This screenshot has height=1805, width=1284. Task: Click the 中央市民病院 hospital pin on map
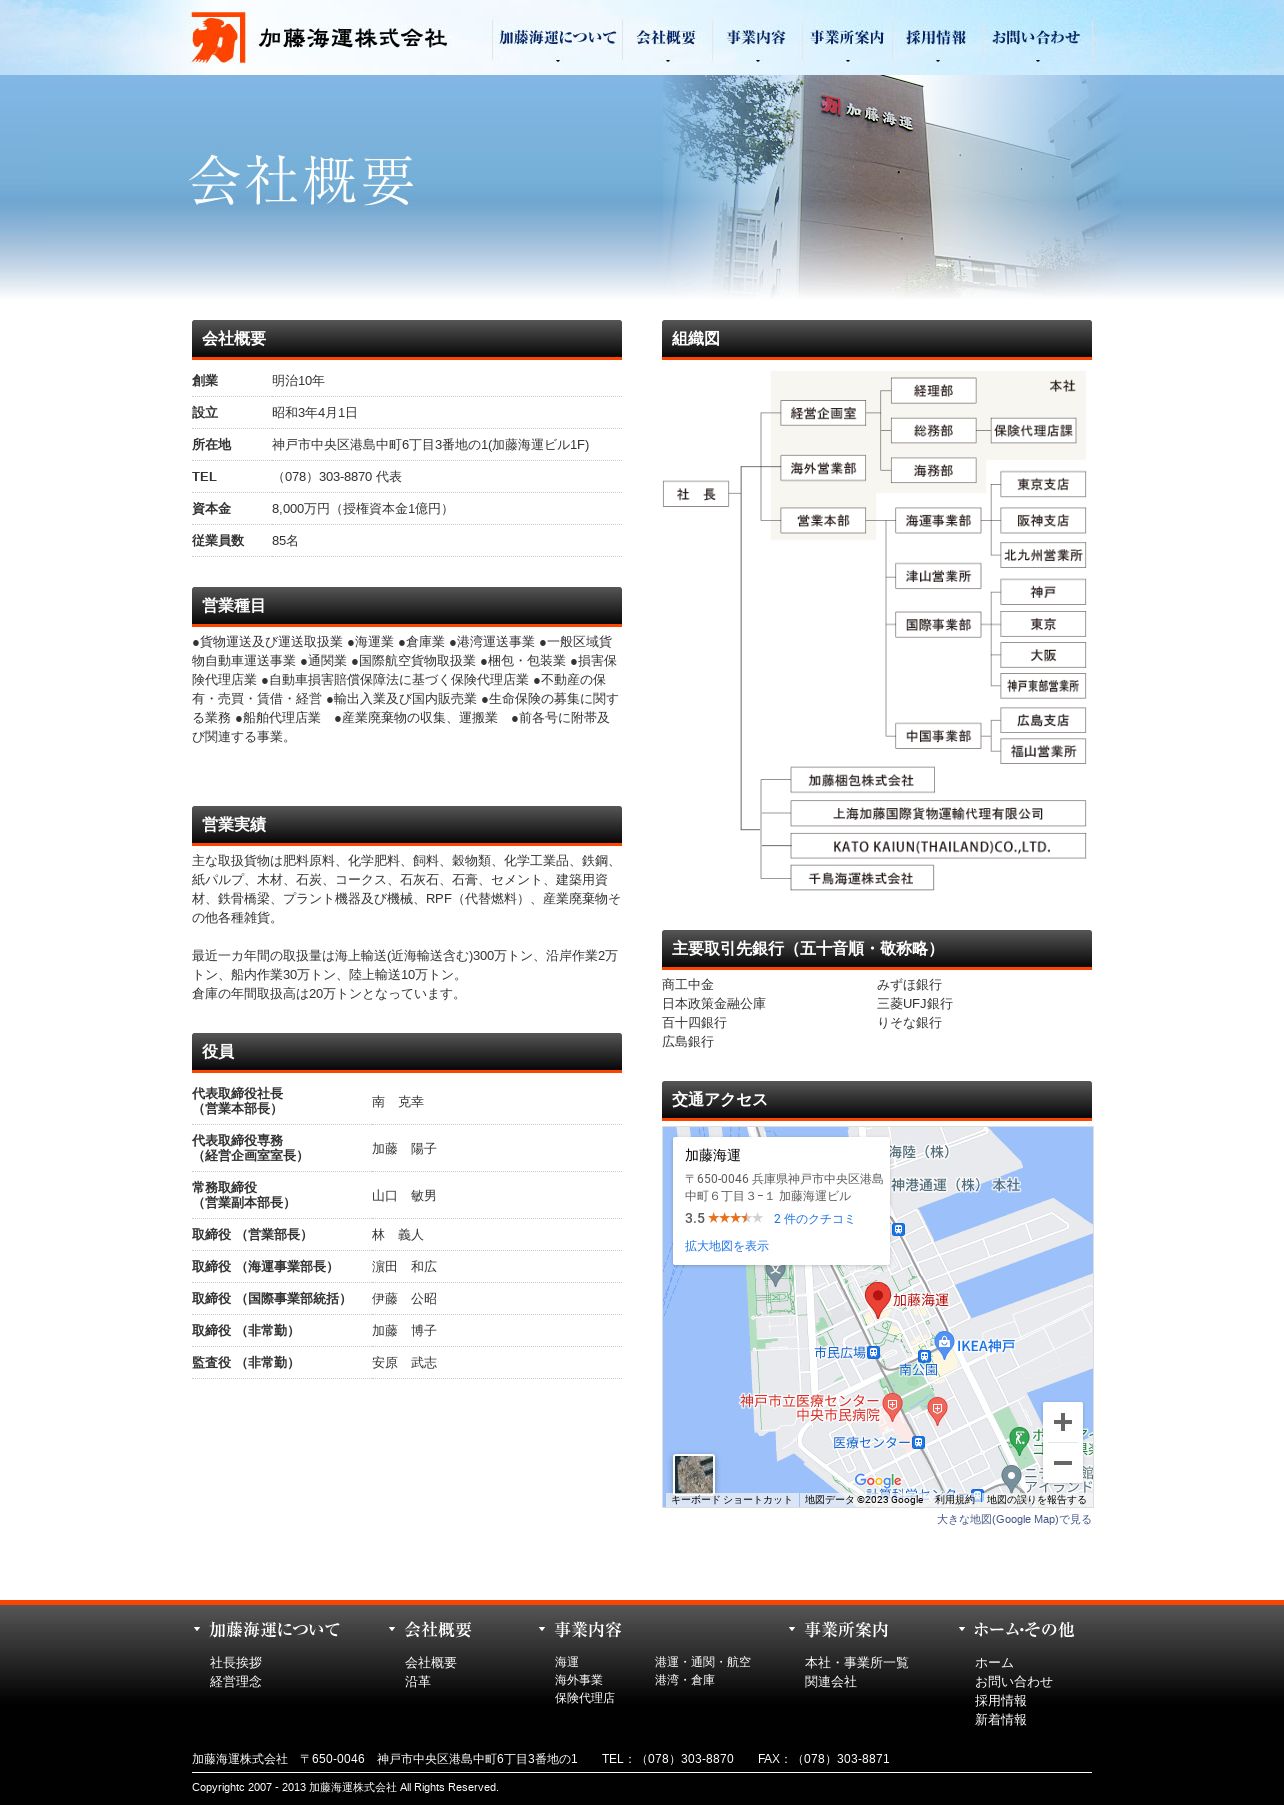pyautogui.click(x=893, y=1406)
